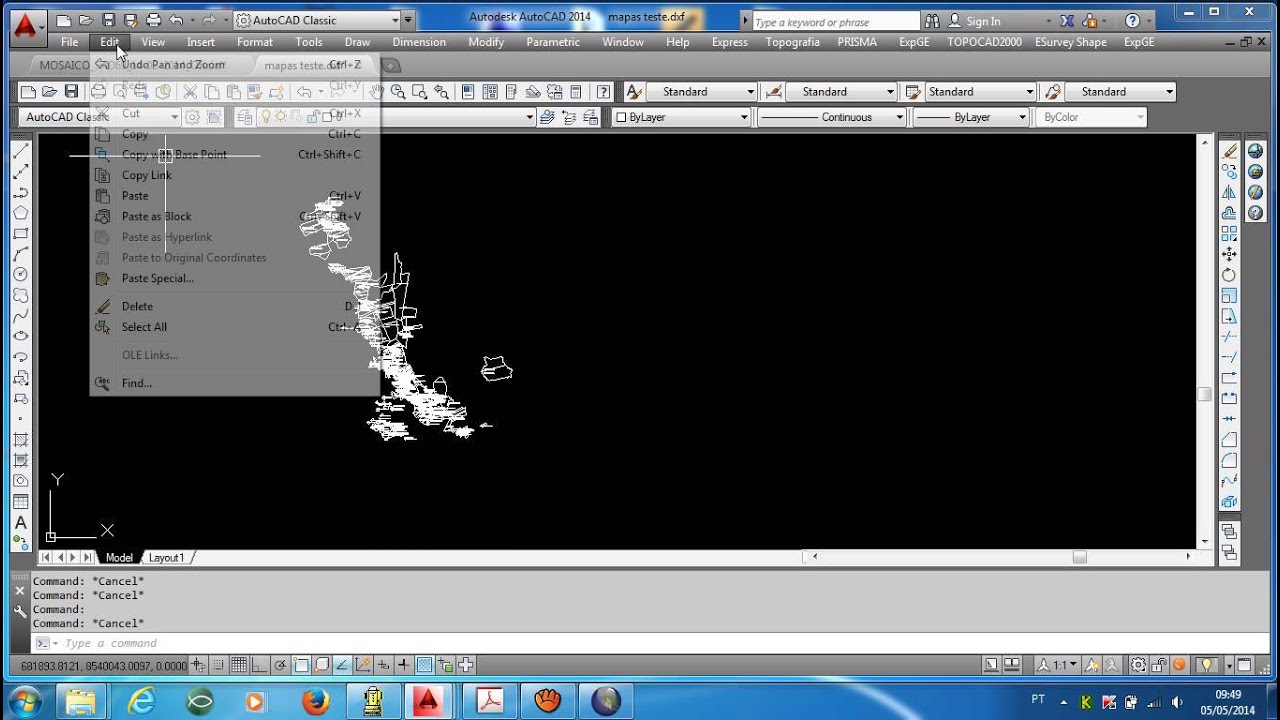The height and width of the screenshot is (720, 1280).
Task: Select the Multiline Text tool
Action: coord(20,523)
